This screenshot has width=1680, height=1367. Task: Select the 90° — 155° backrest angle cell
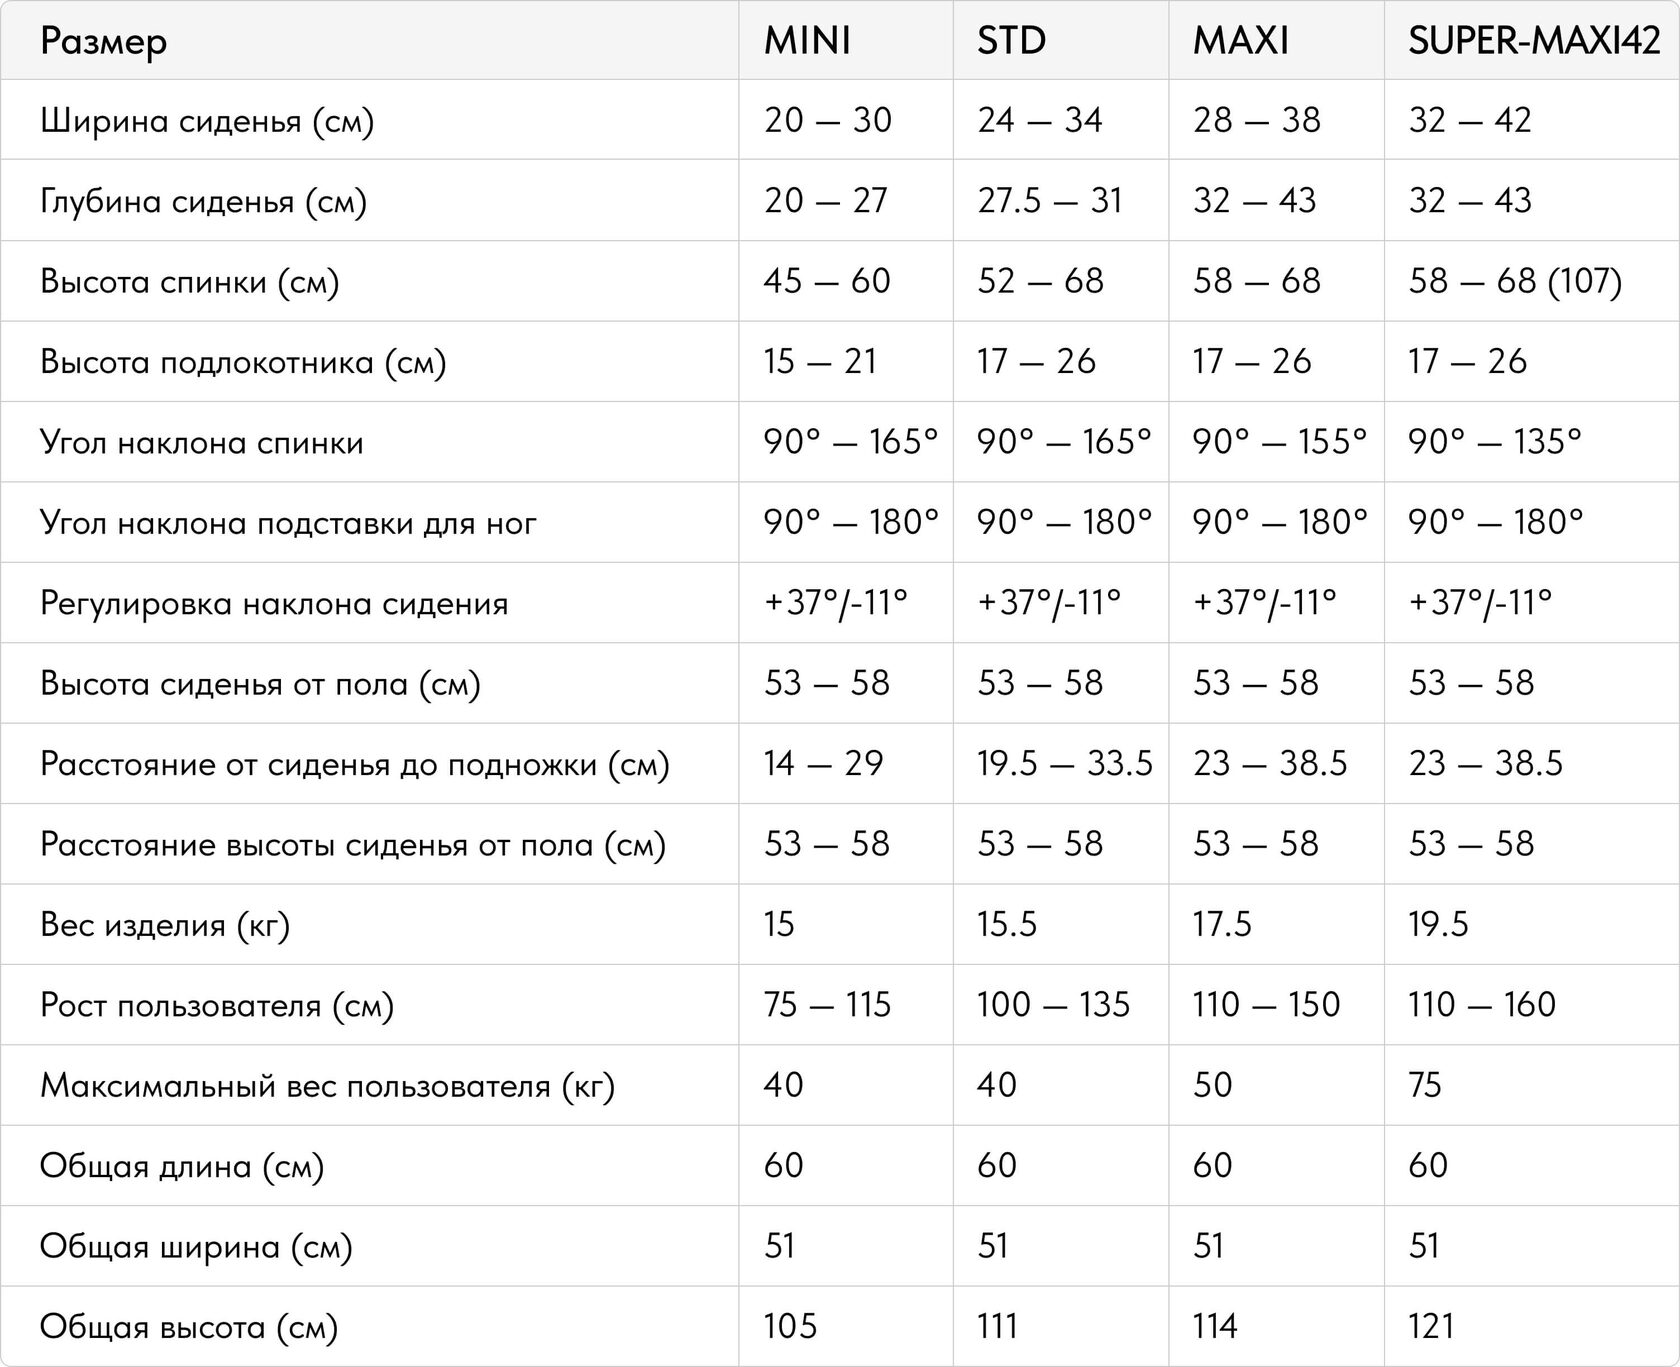coord(1279,442)
